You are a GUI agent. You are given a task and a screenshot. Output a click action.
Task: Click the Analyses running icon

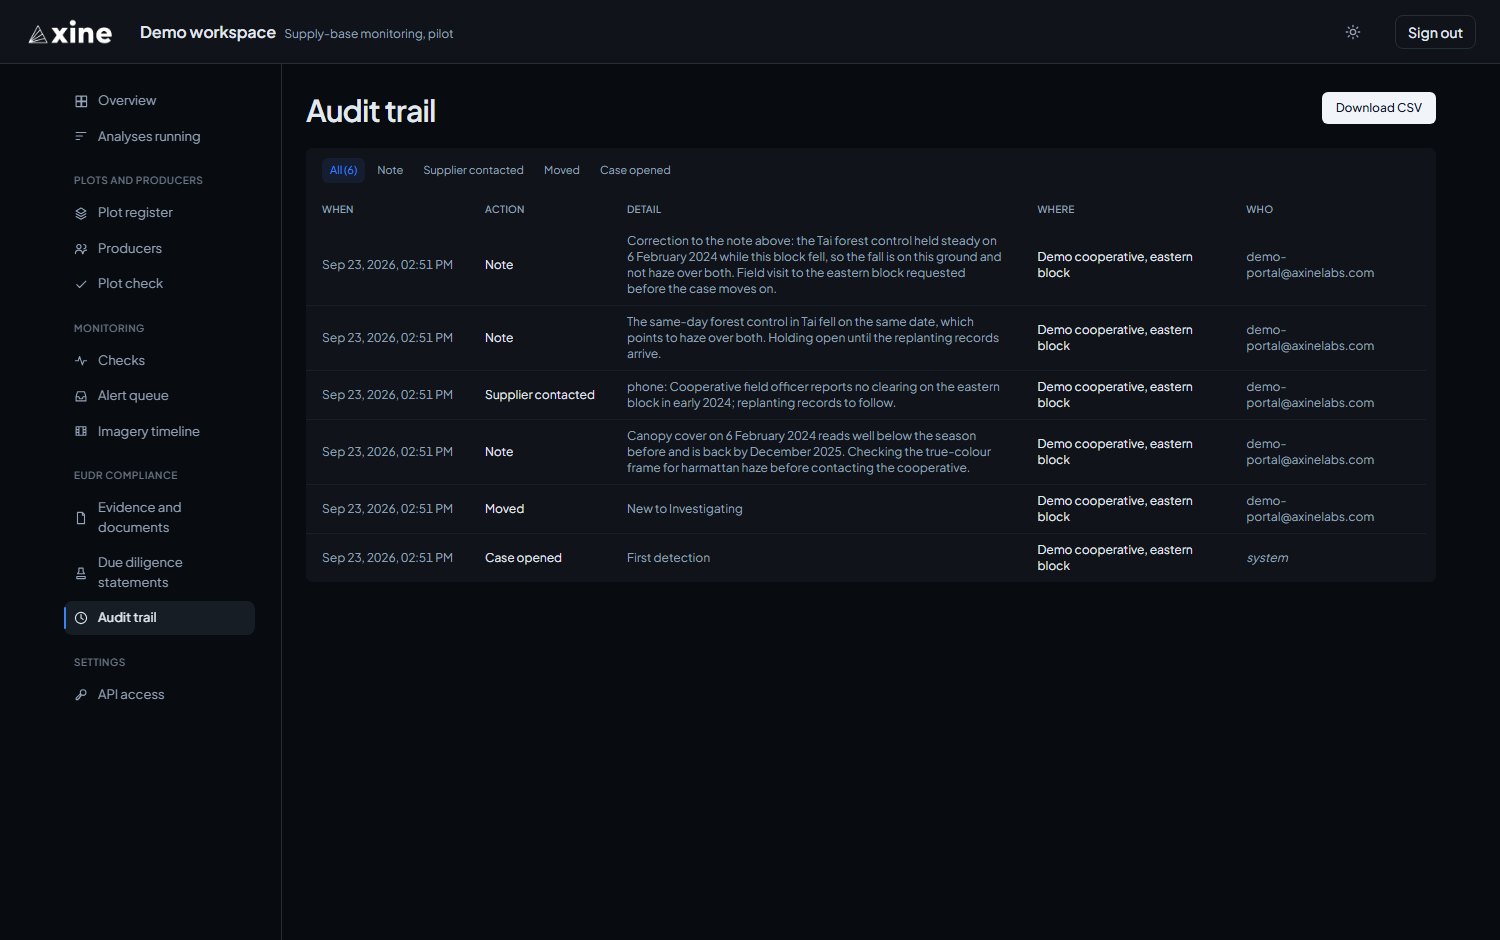[81, 137]
